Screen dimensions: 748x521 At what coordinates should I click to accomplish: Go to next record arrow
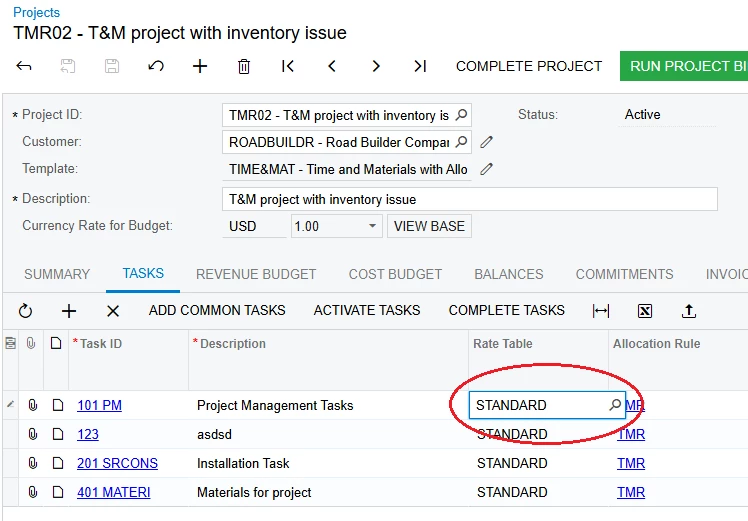click(376, 66)
